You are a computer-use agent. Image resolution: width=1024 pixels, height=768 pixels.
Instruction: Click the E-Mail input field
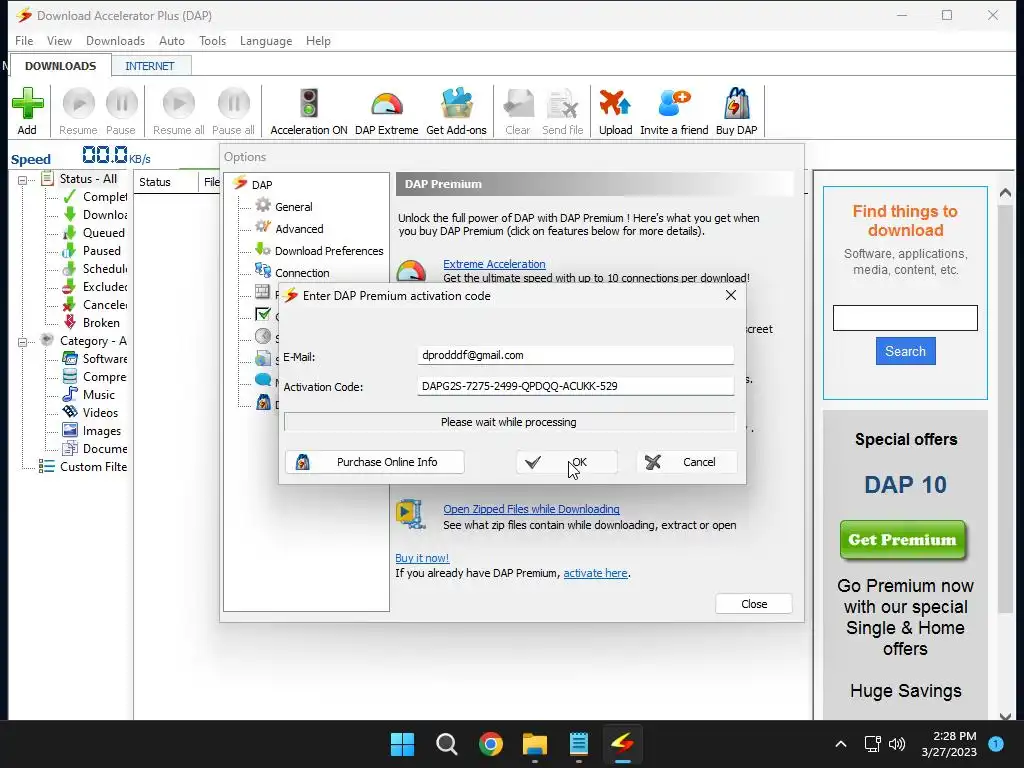(x=575, y=355)
